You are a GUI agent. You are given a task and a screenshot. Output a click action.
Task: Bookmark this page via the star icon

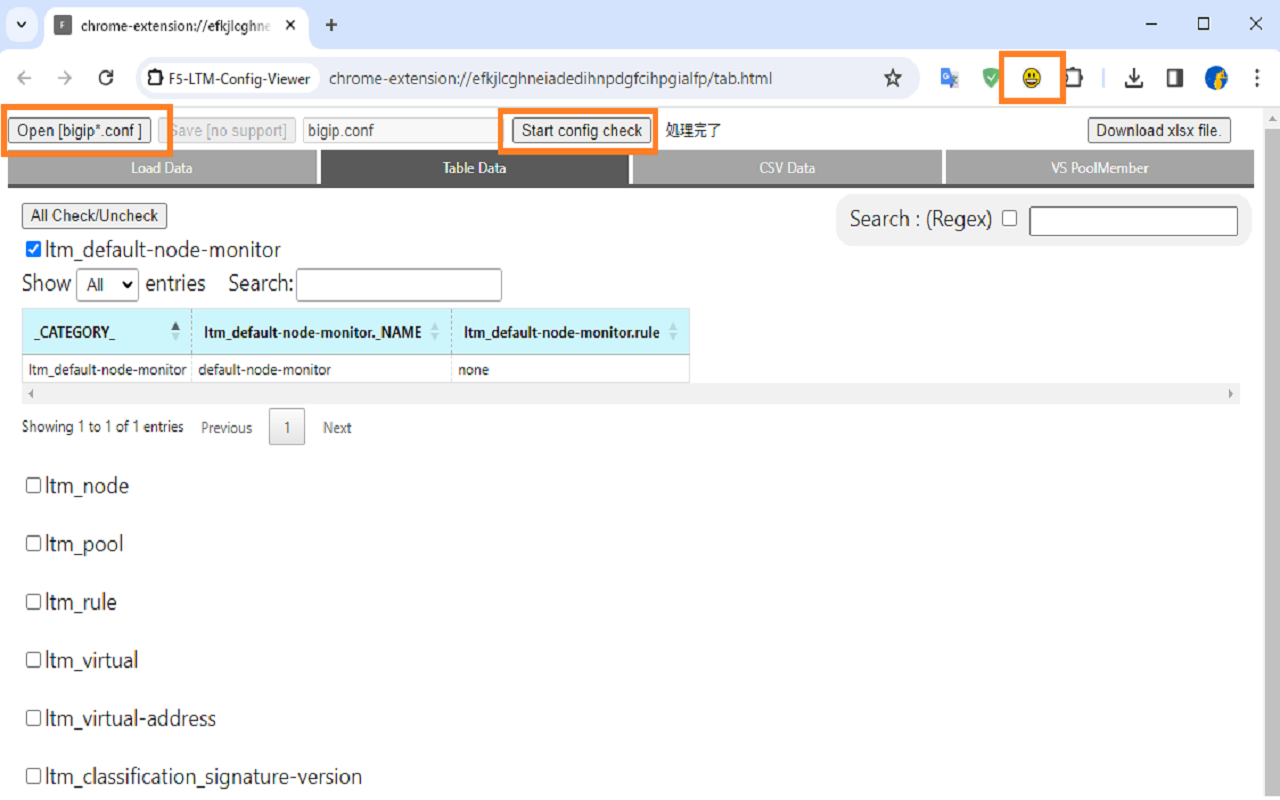coord(893,77)
